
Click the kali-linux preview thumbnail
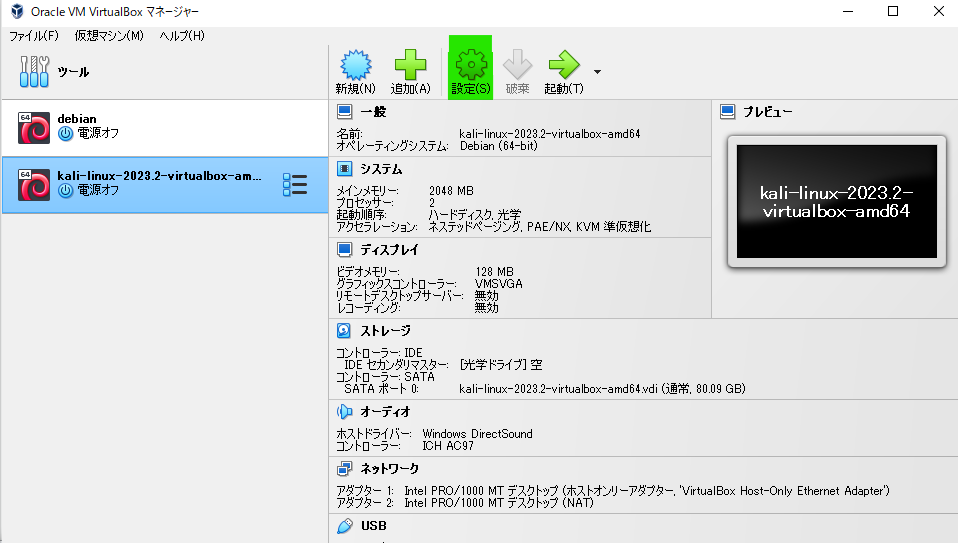coord(836,202)
